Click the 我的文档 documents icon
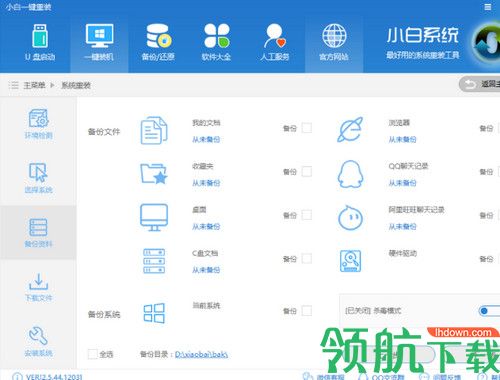This screenshot has width=500, height=380. tap(154, 130)
